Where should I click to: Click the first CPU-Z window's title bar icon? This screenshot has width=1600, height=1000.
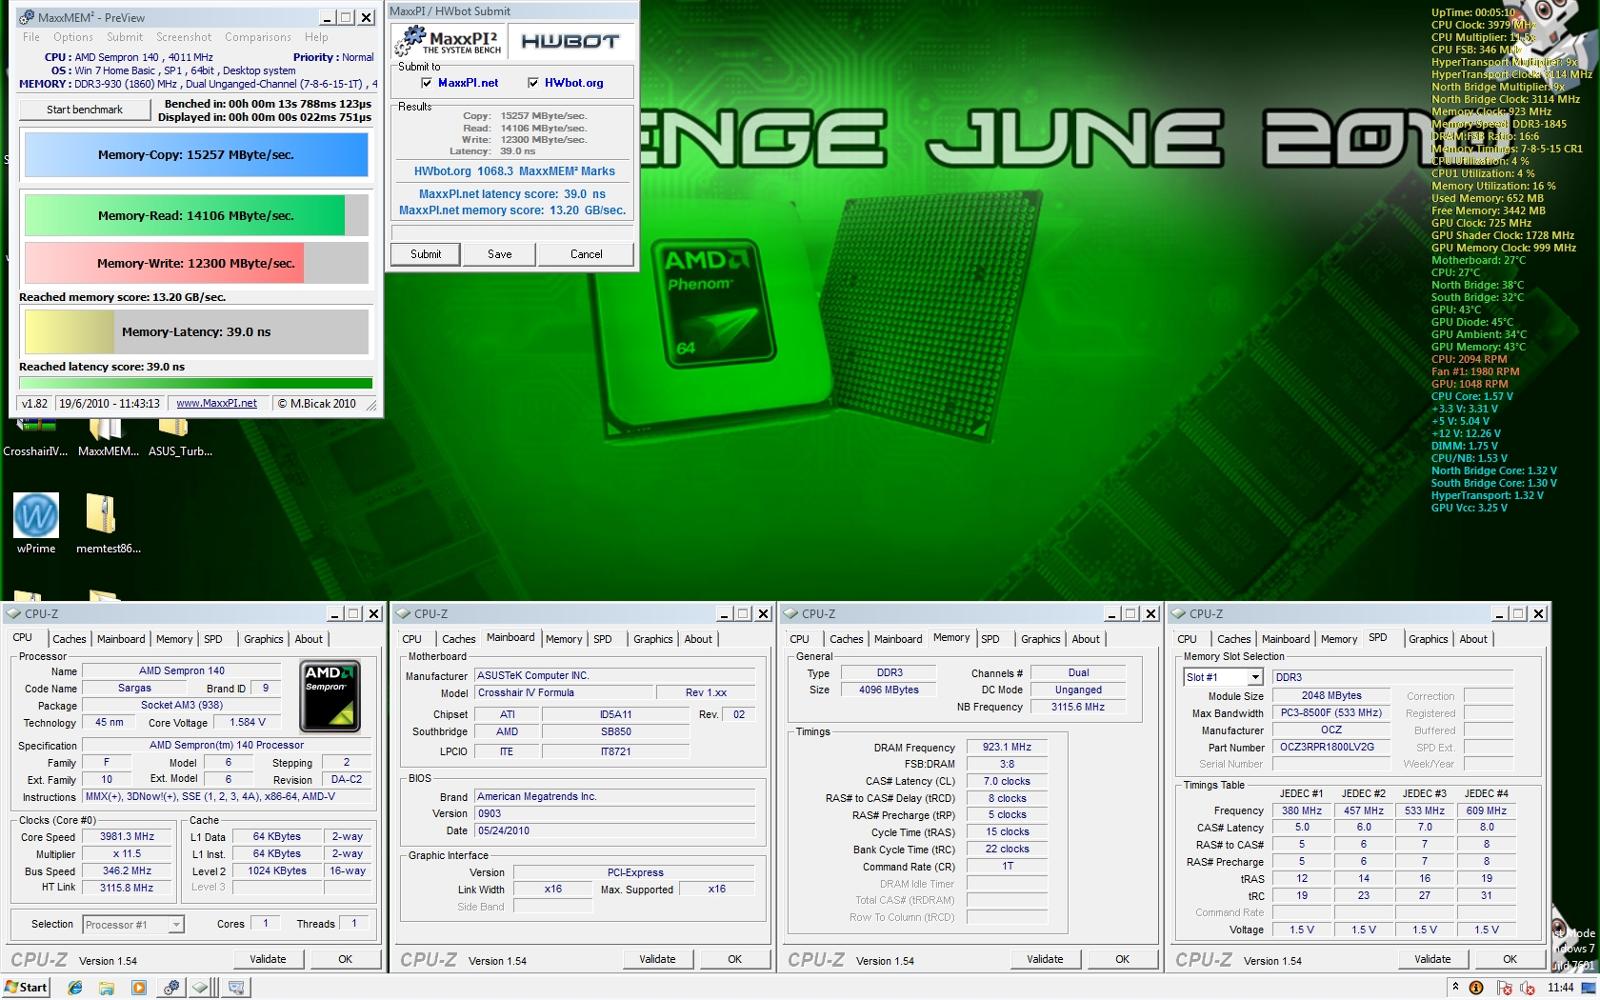tap(14, 614)
